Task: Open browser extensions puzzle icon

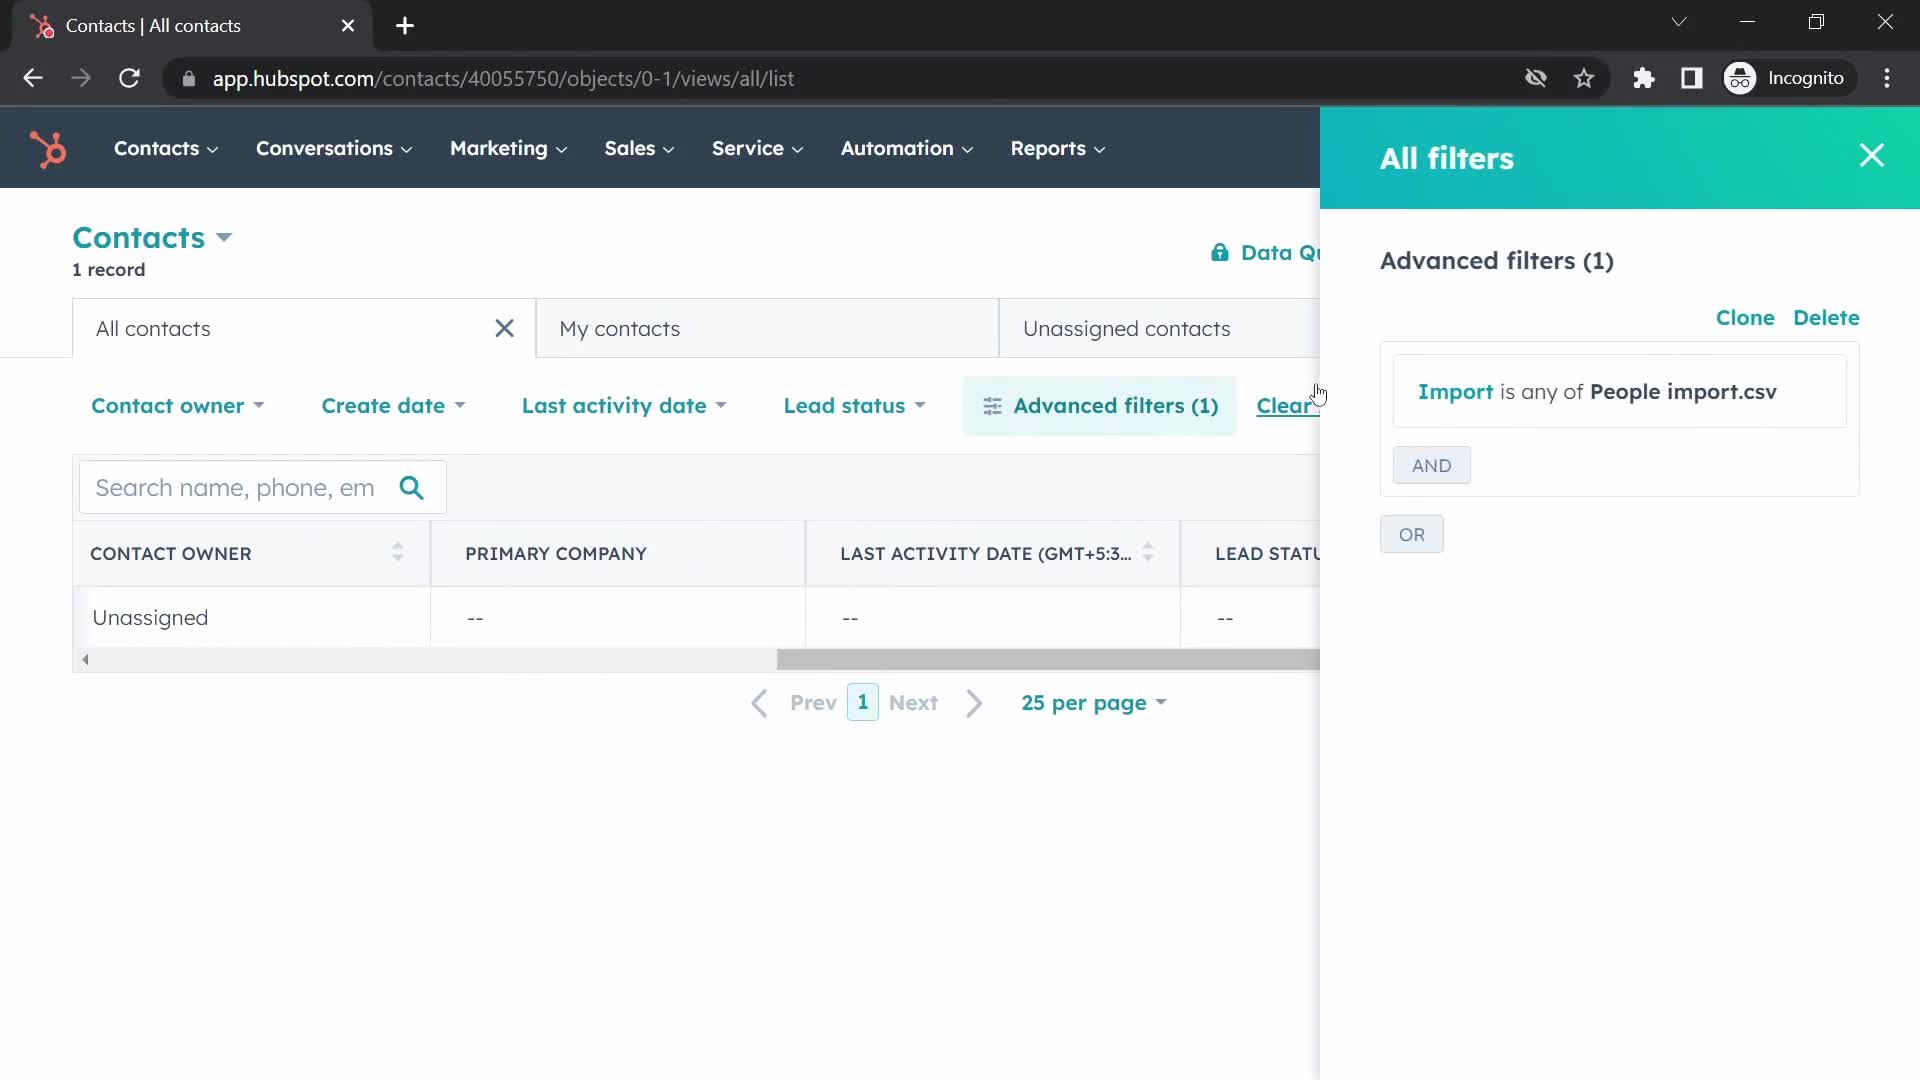Action: click(1644, 78)
